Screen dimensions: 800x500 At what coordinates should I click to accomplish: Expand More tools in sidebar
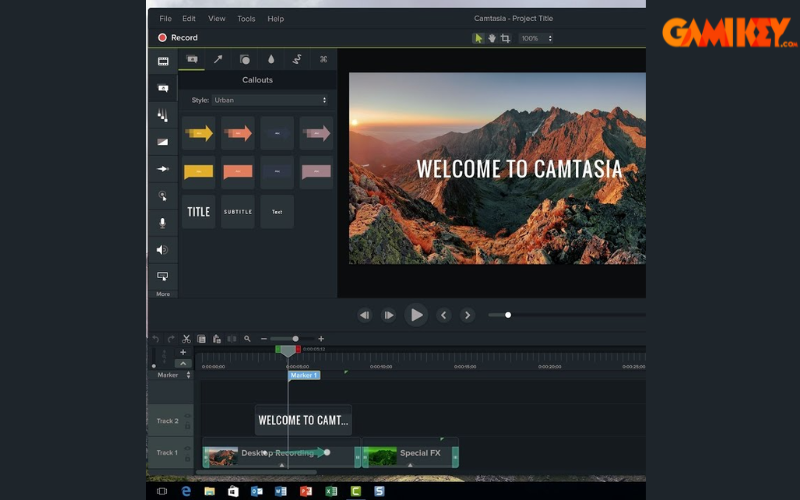(163, 294)
